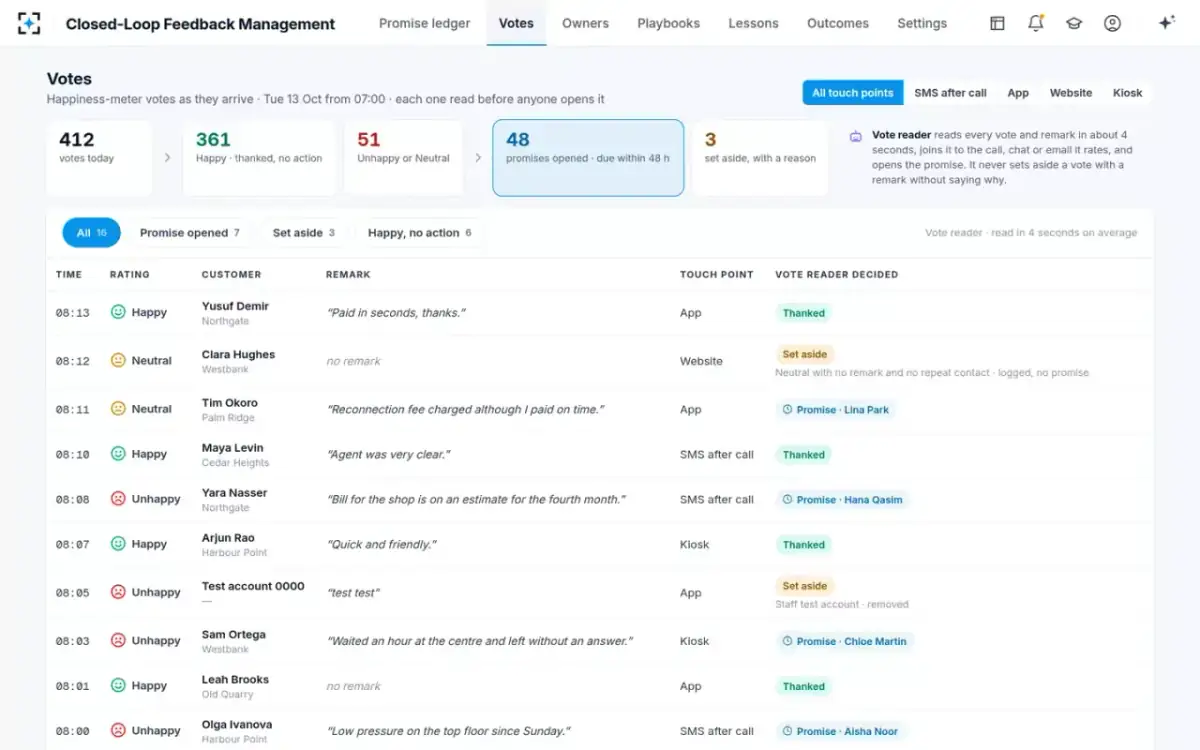Click remark "Paid in seconds, thanks."
This screenshot has width=1200, height=750.
coord(396,313)
